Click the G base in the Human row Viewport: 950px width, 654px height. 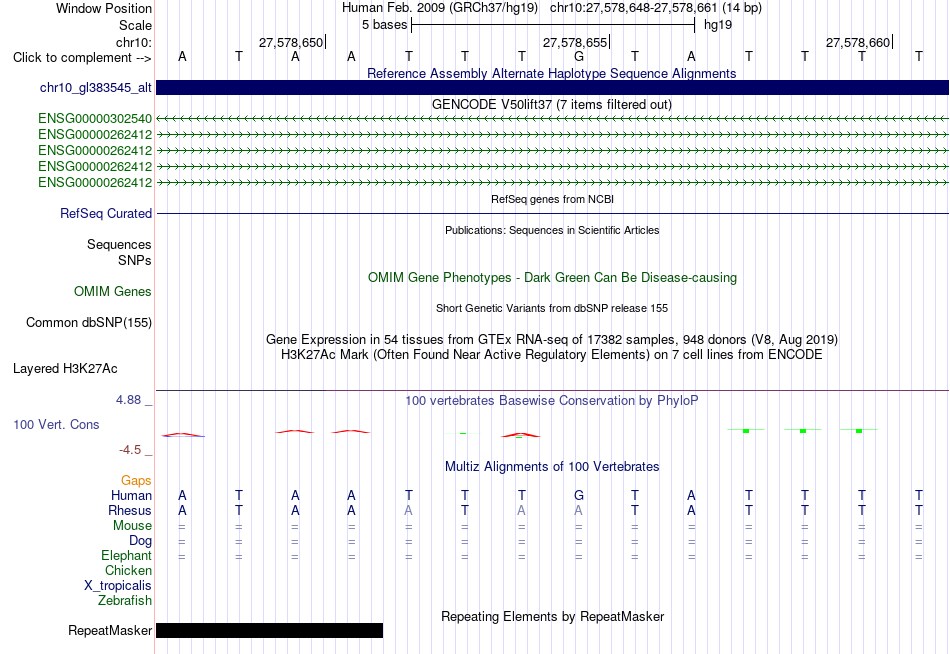(579, 495)
